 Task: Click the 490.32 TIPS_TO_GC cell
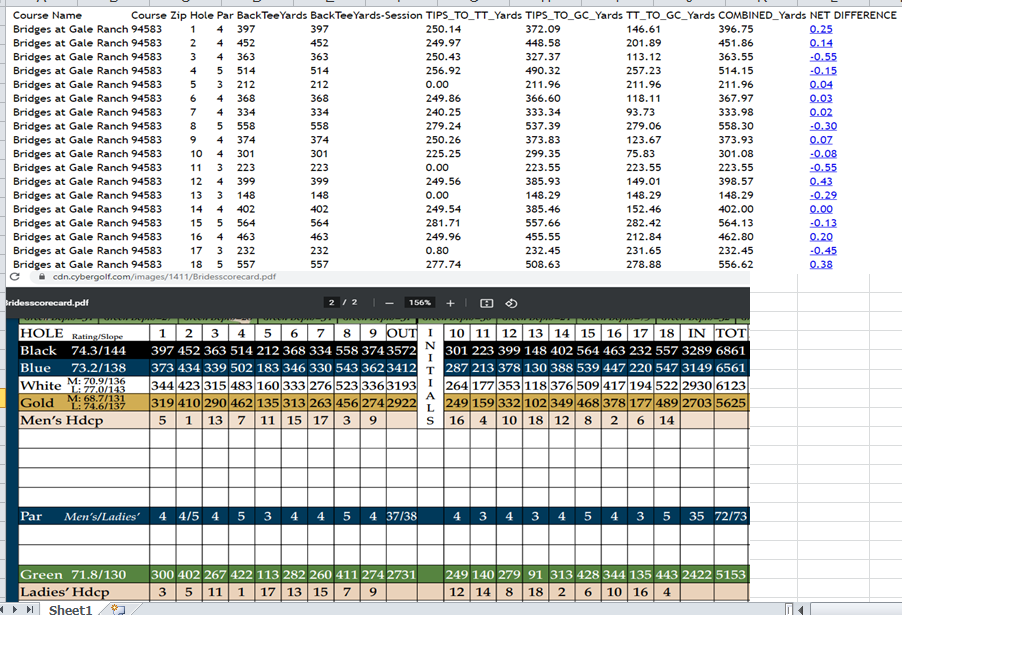(542, 71)
